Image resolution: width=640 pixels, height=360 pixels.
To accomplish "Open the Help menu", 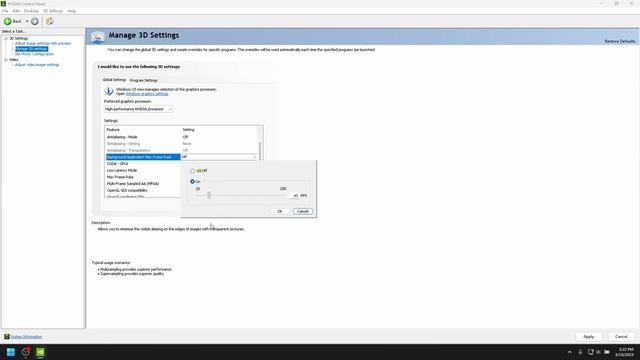I will click(x=71, y=11).
